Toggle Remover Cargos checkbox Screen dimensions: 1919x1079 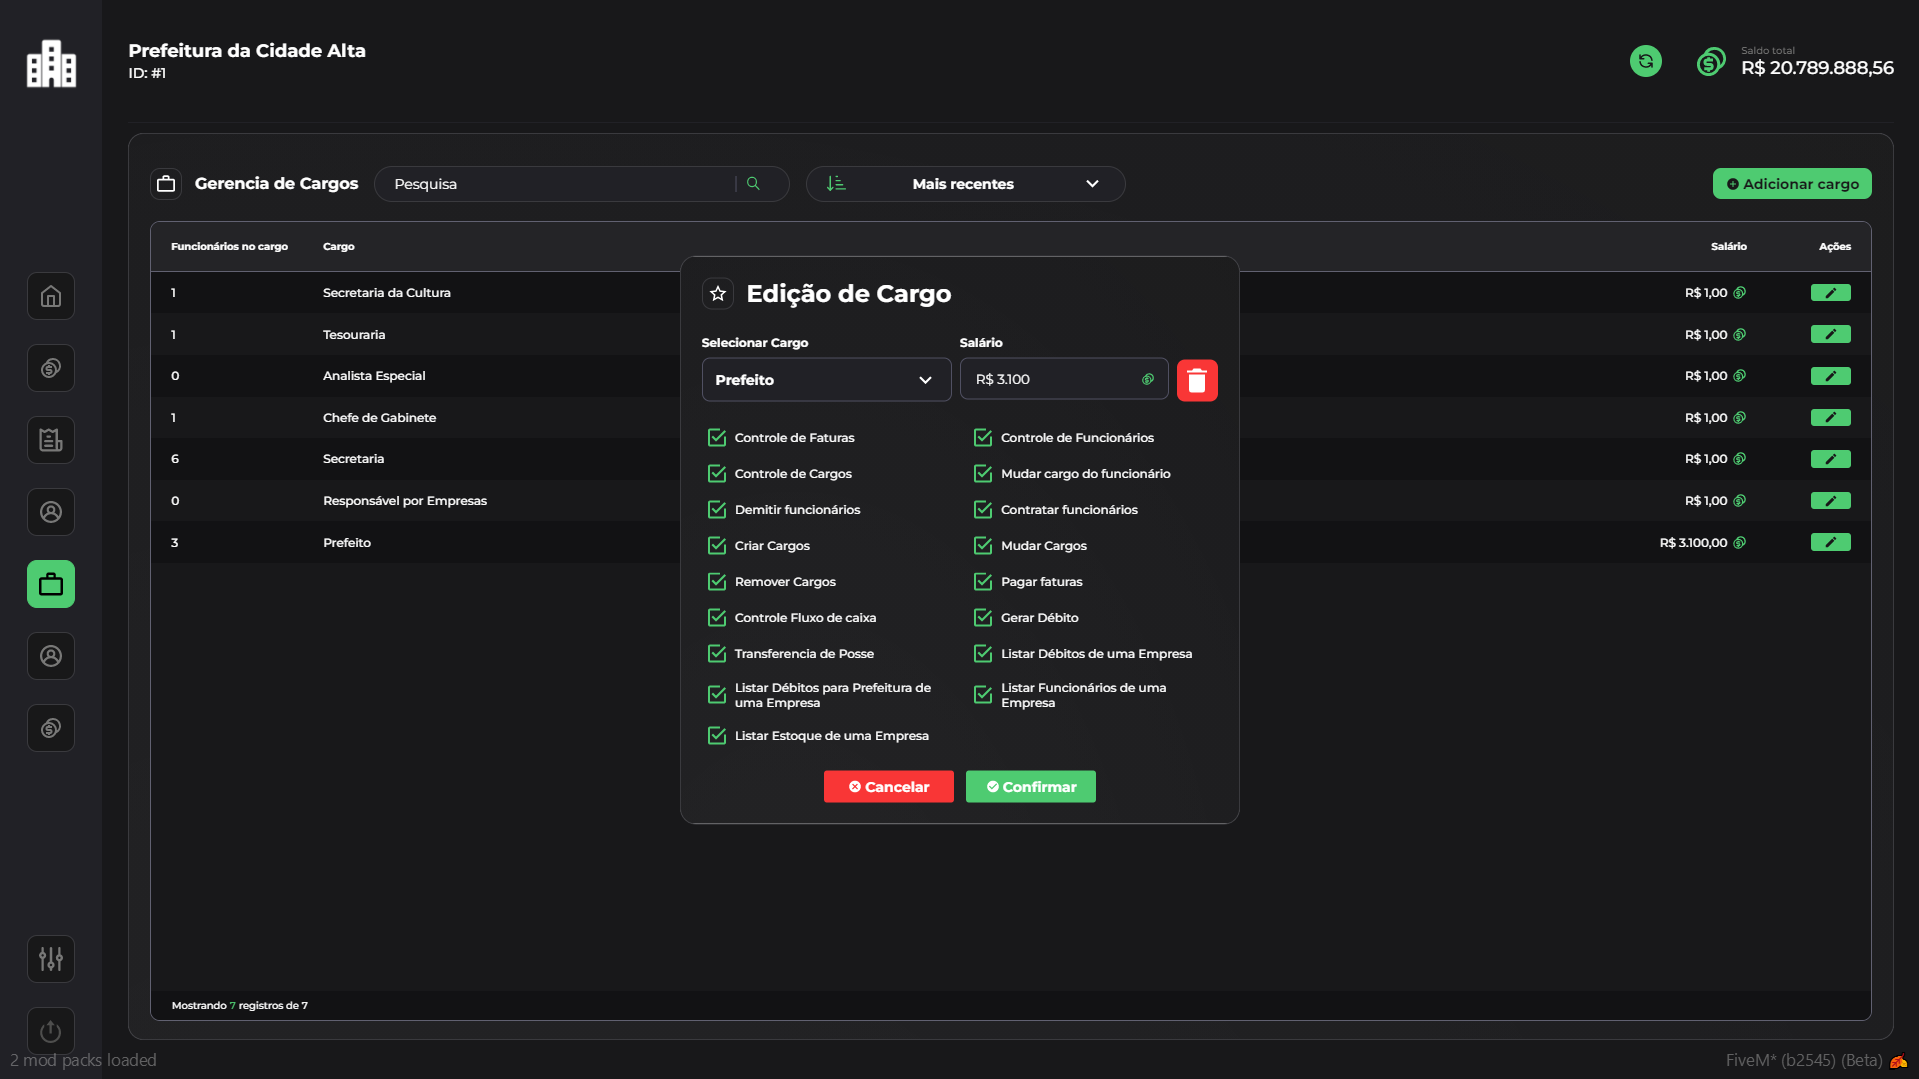pos(716,581)
